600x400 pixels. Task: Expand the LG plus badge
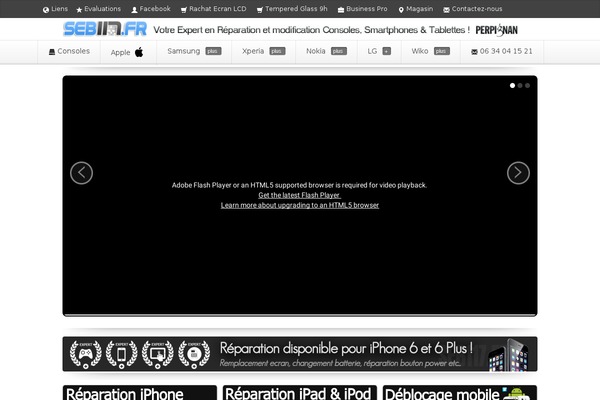coord(386,51)
